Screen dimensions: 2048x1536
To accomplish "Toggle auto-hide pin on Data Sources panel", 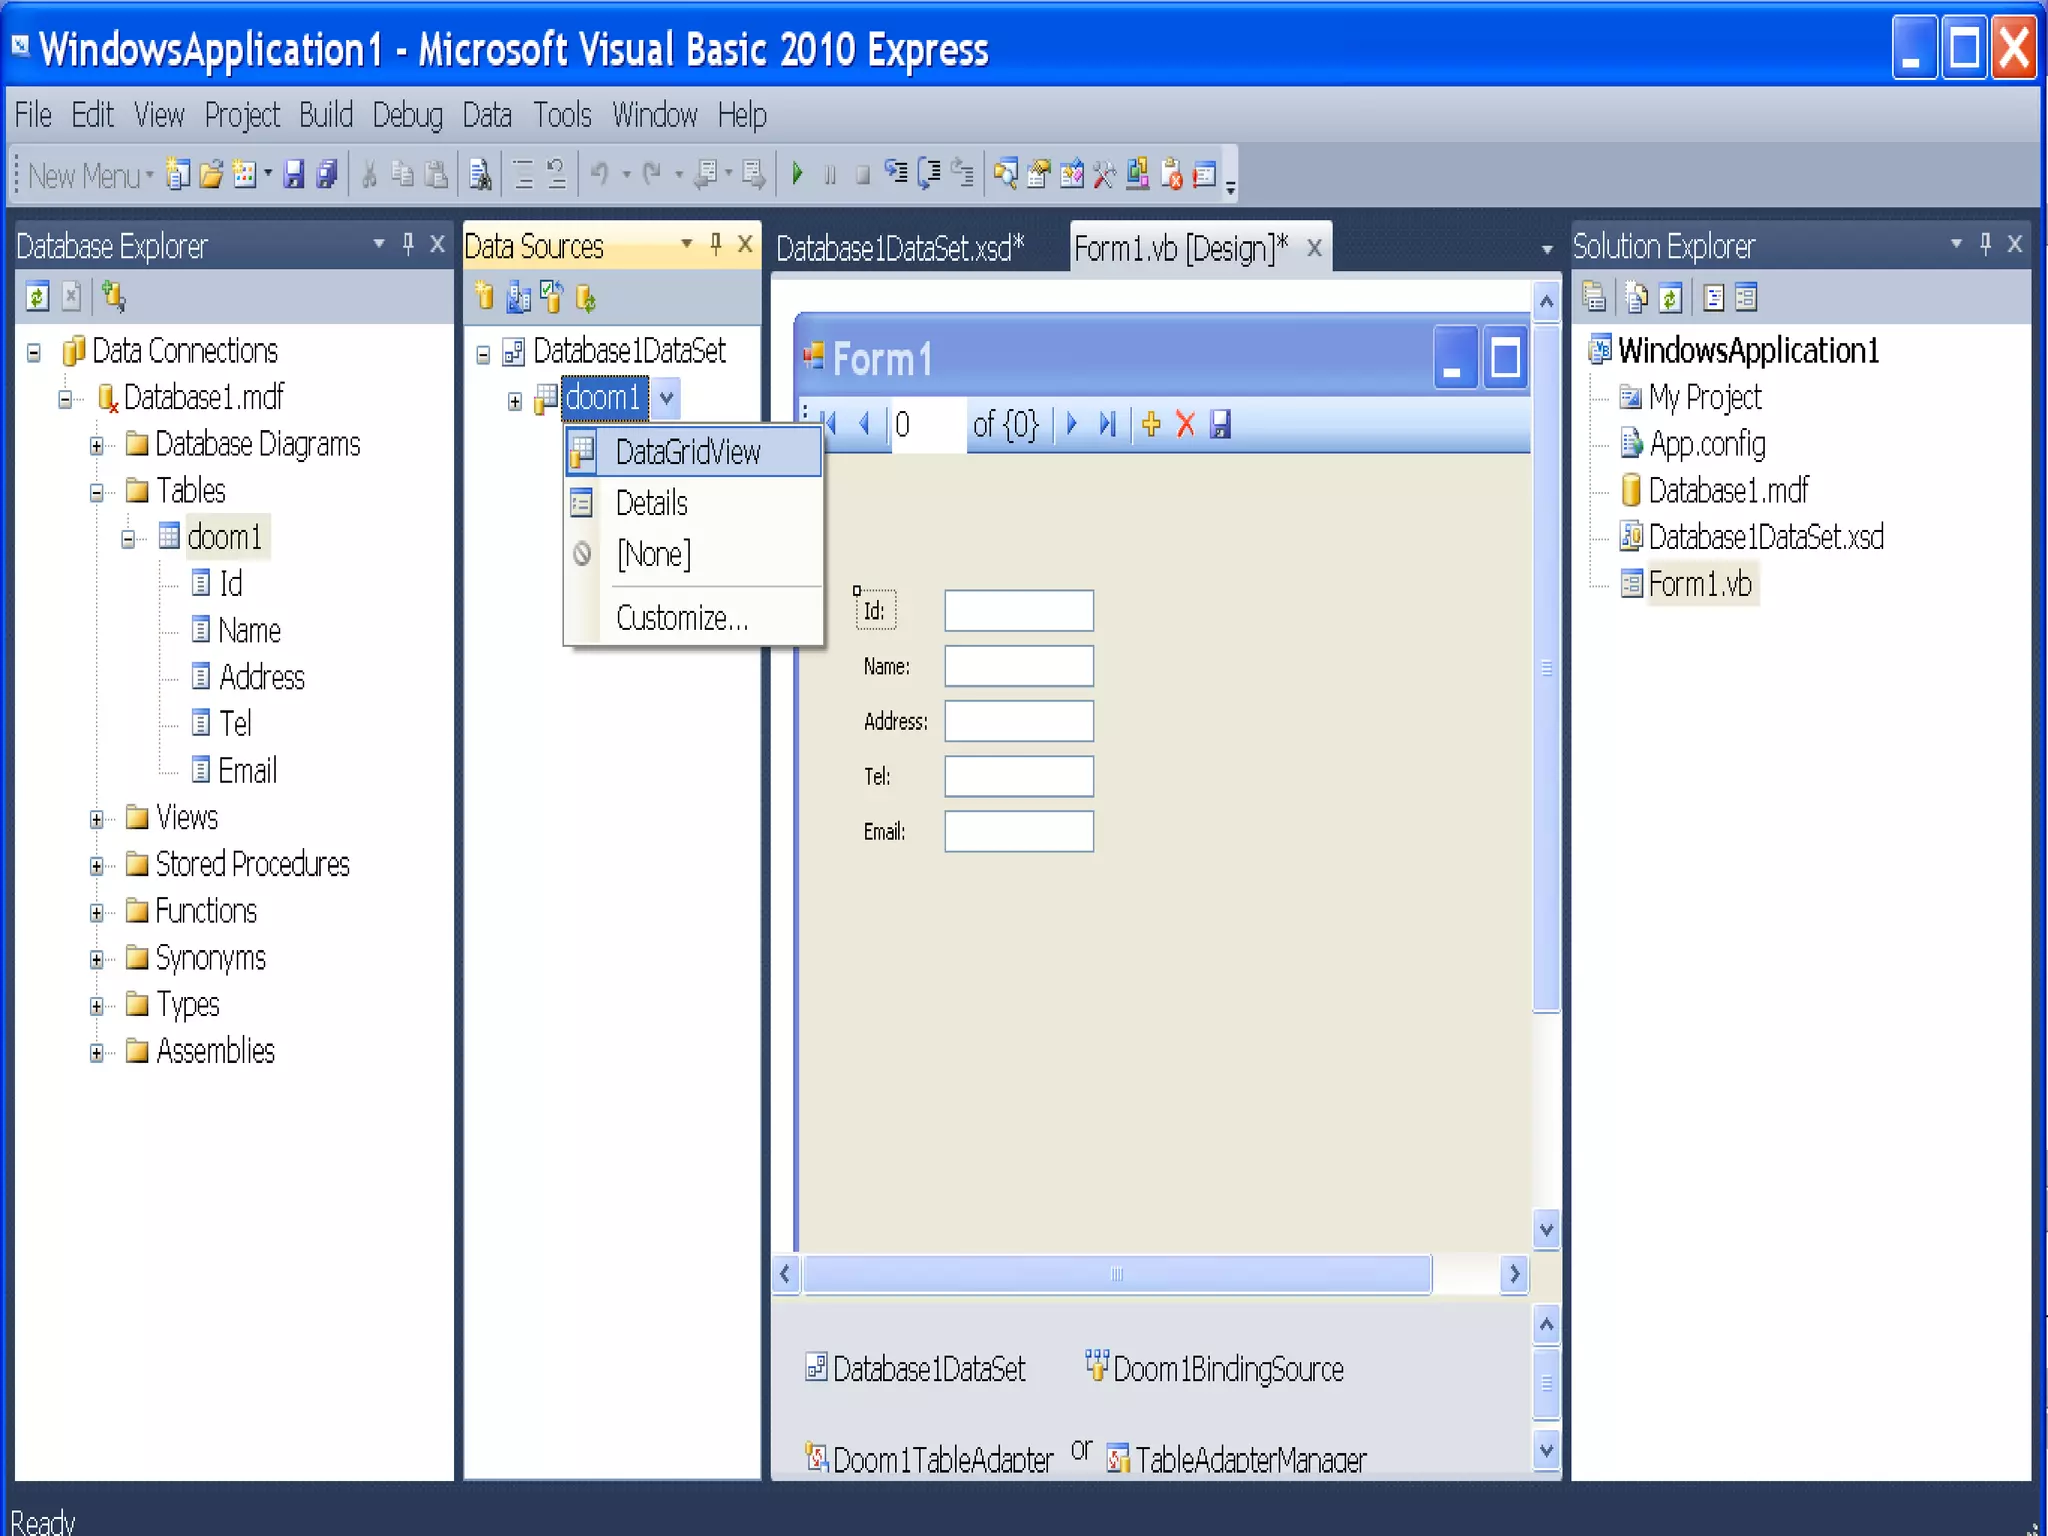I will pos(716,244).
